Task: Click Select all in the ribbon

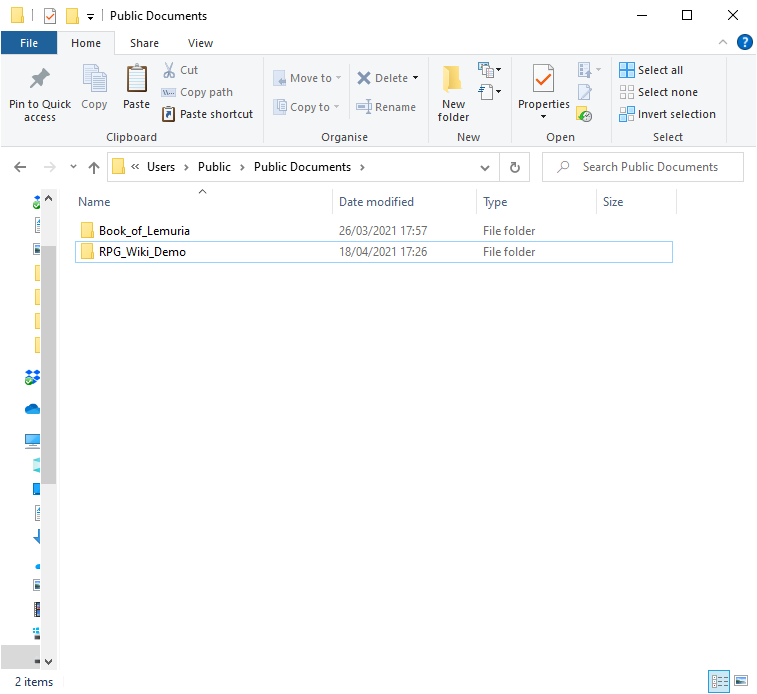Action: [x=651, y=70]
